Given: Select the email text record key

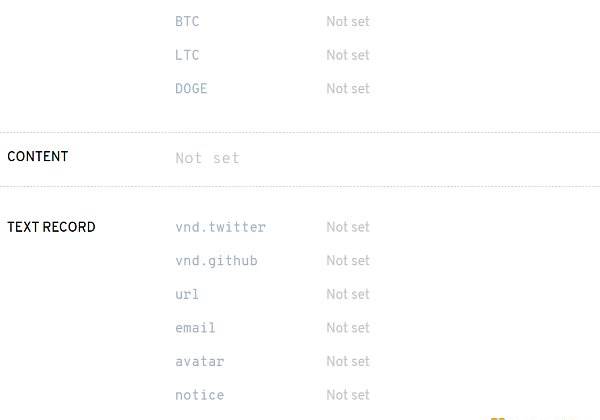Looking at the screenshot, I should coord(196,328).
